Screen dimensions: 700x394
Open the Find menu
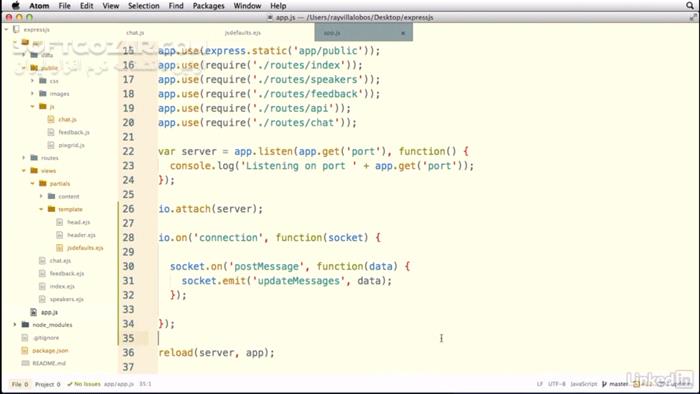pyautogui.click(x=176, y=6)
